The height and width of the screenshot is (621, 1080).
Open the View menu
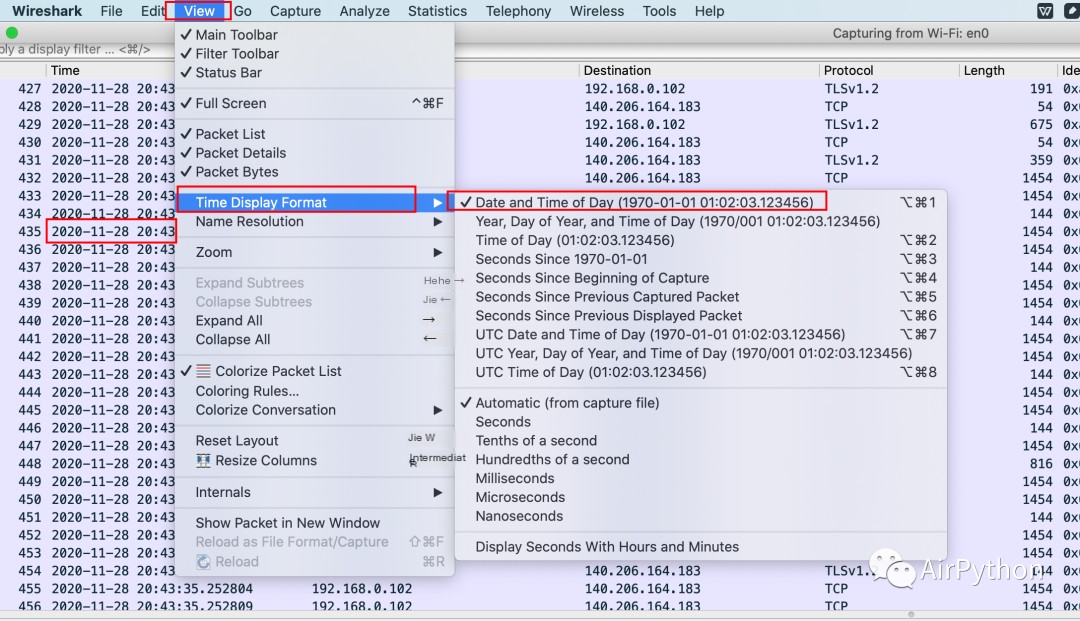(x=199, y=11)
